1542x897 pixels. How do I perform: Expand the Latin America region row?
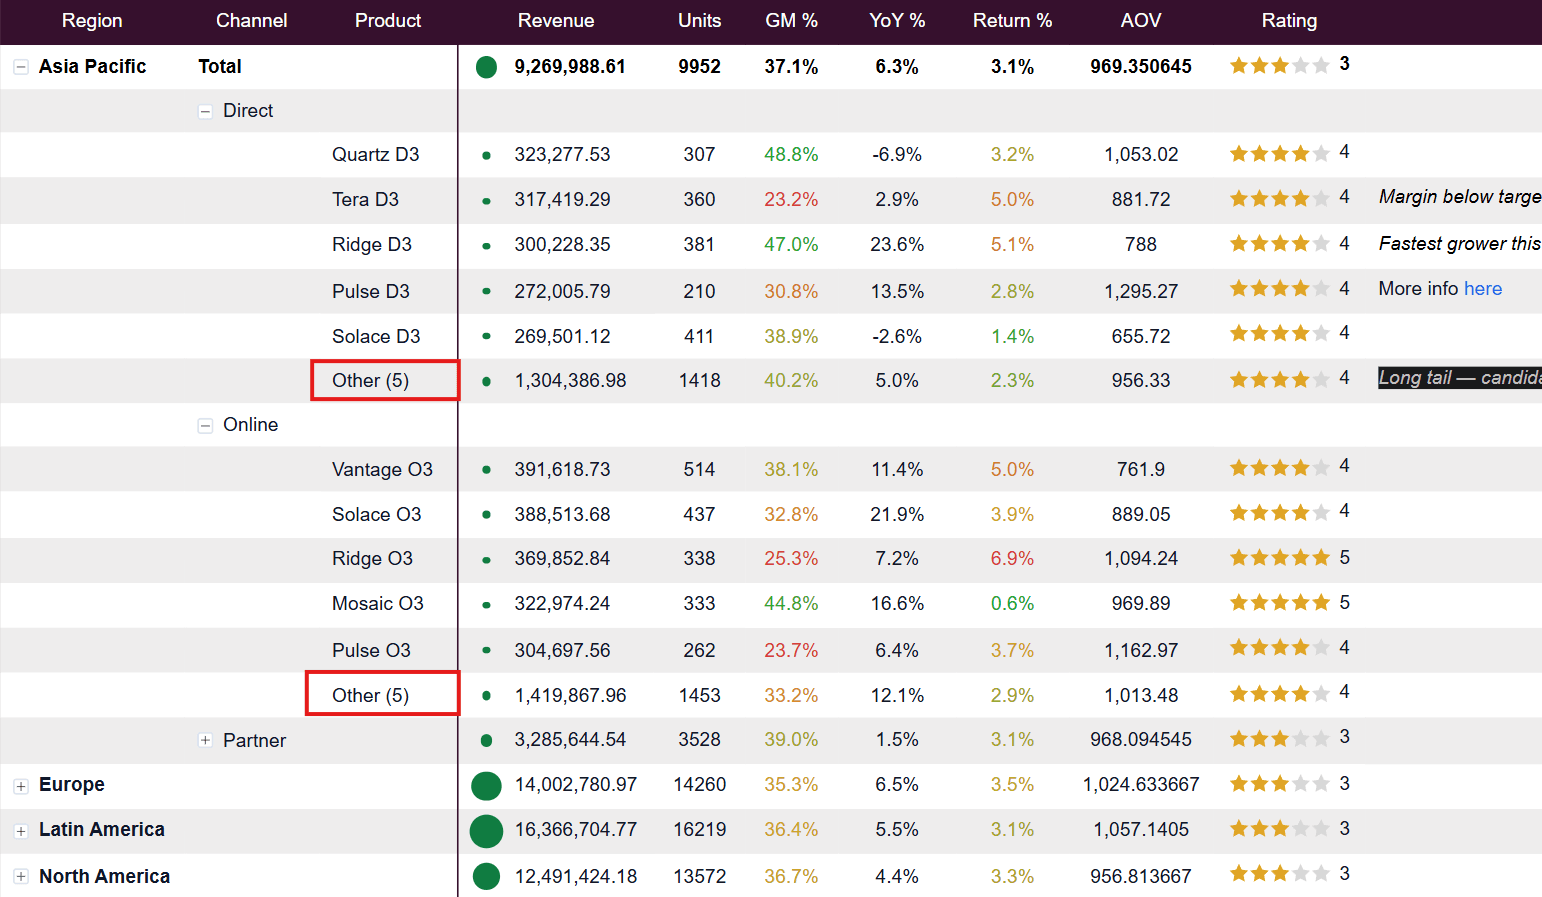(x=20, y=831)
